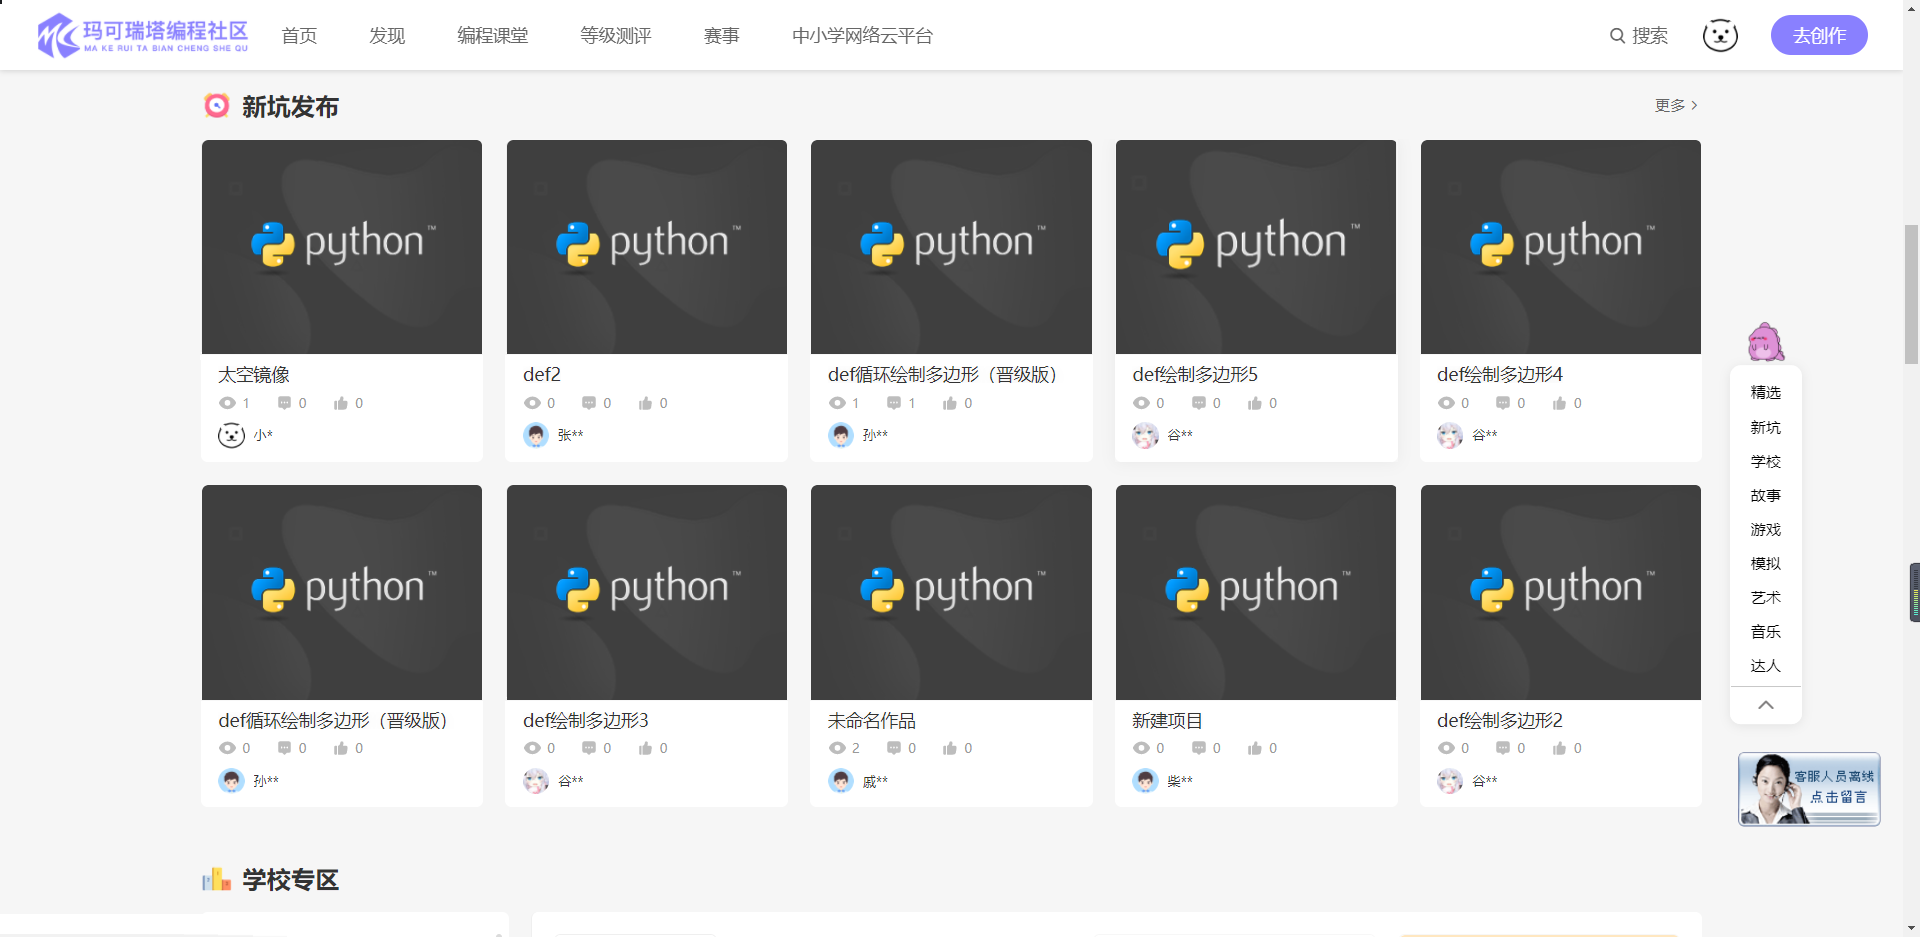Like the def绘制多边形4 project
Screen dimensions: 1920x937
1560,403
